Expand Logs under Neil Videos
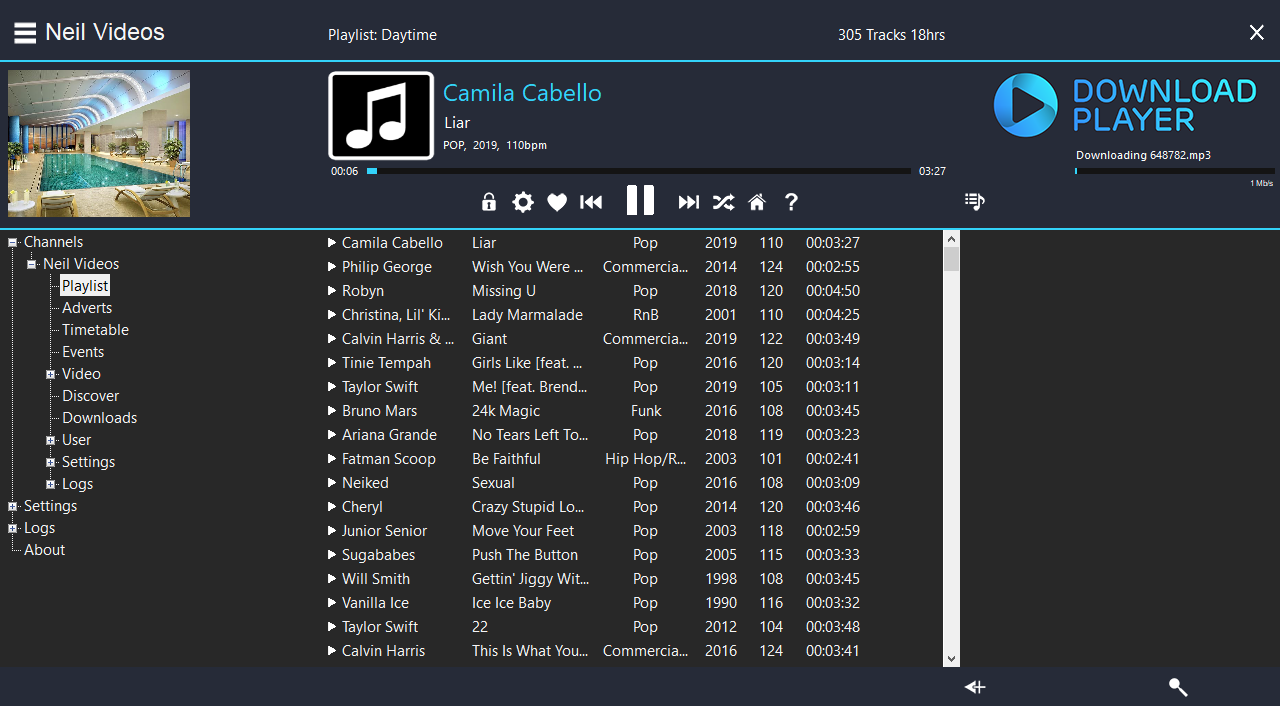Image resolution: width=1280 pixels, height=706 pixels. tap(51, 484)
